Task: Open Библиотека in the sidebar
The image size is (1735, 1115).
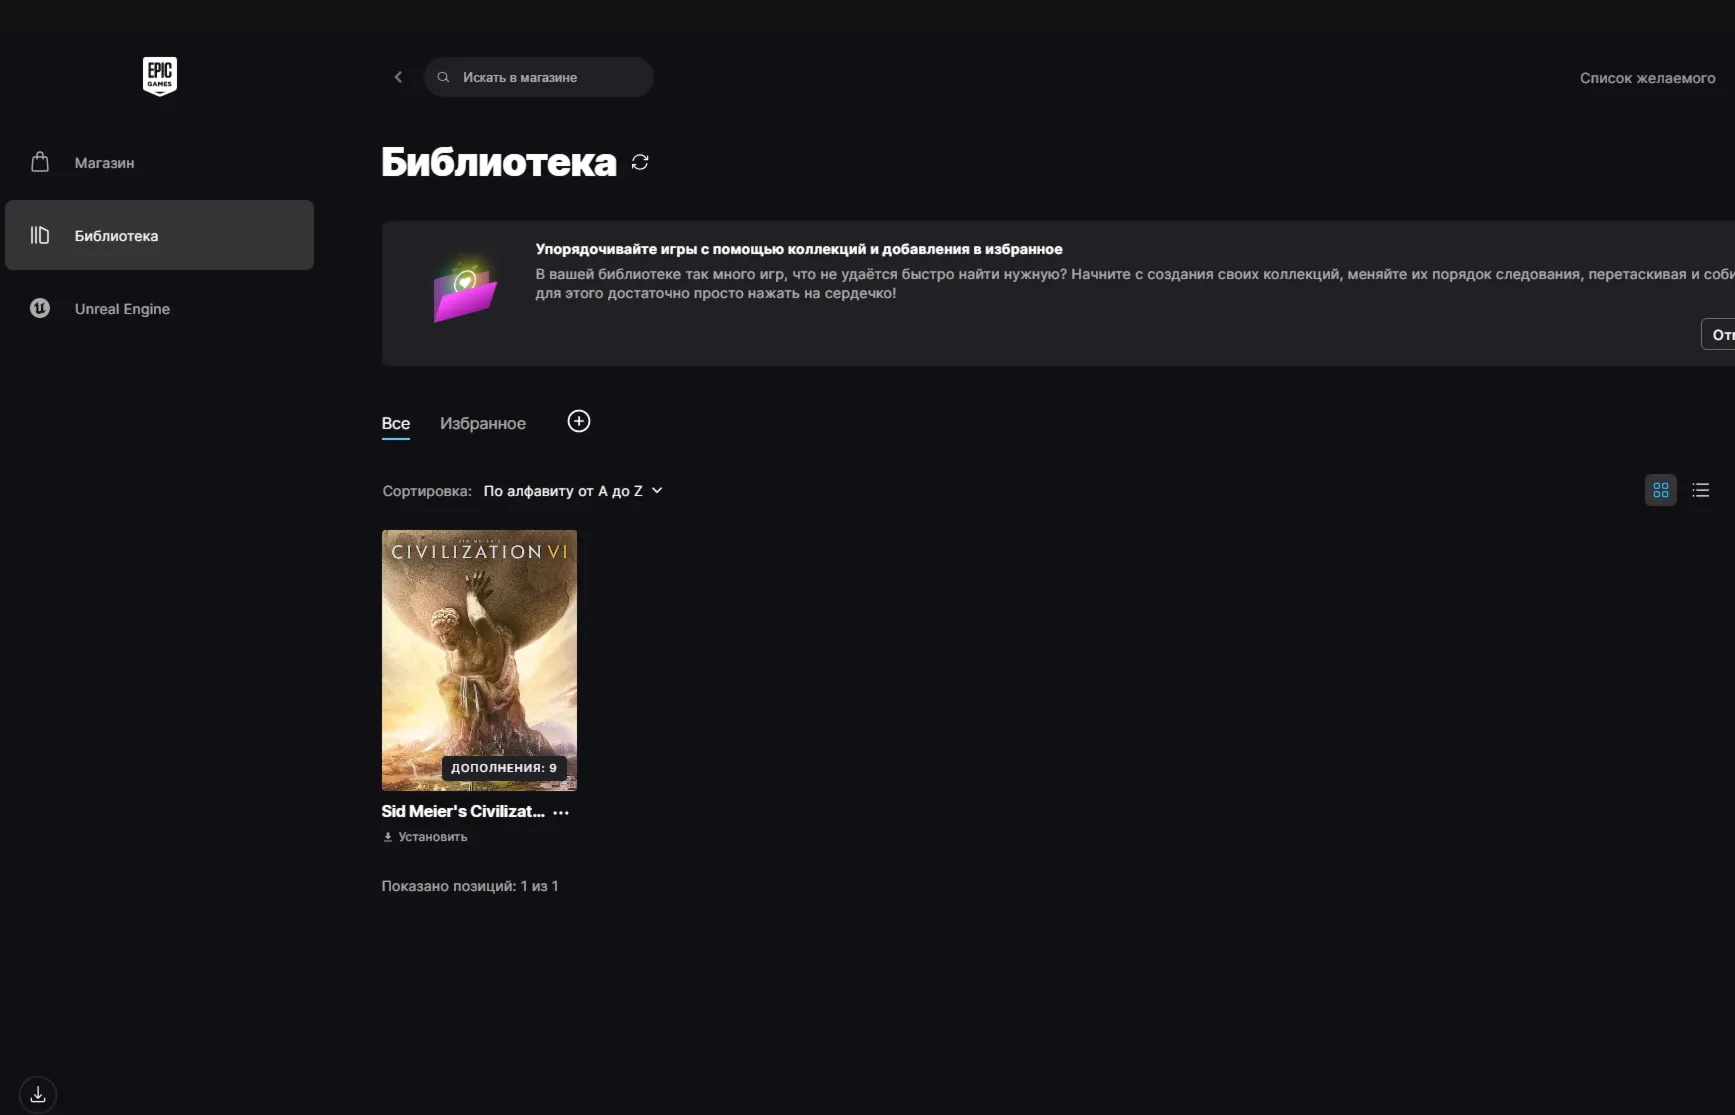Action: point(160,235)
